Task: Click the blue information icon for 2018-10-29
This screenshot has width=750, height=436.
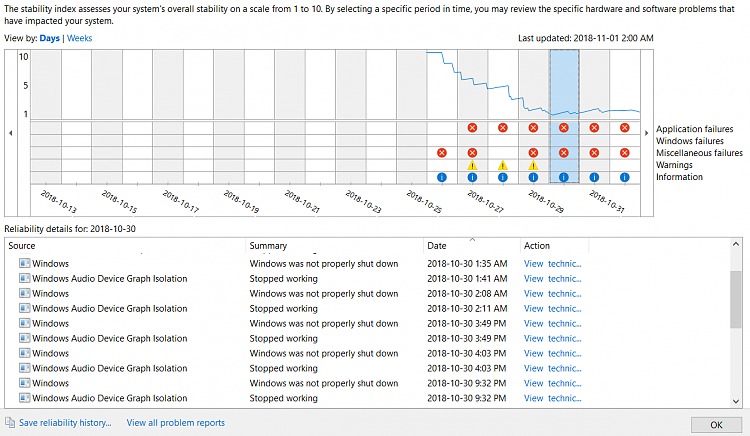Action: click(533, 177)
